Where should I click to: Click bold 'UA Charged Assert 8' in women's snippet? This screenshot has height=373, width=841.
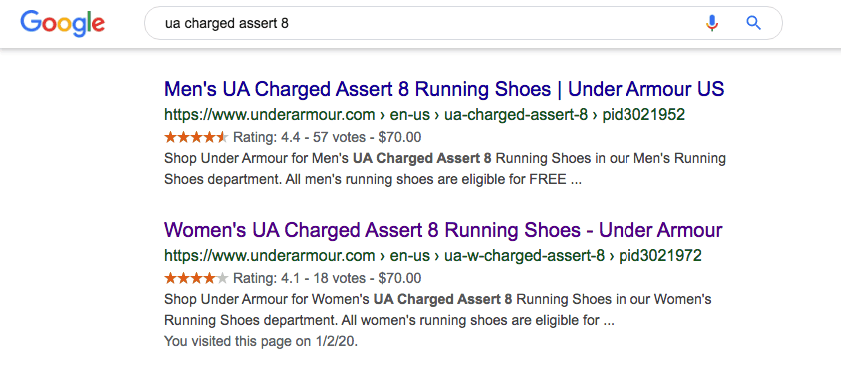(442, 299)
